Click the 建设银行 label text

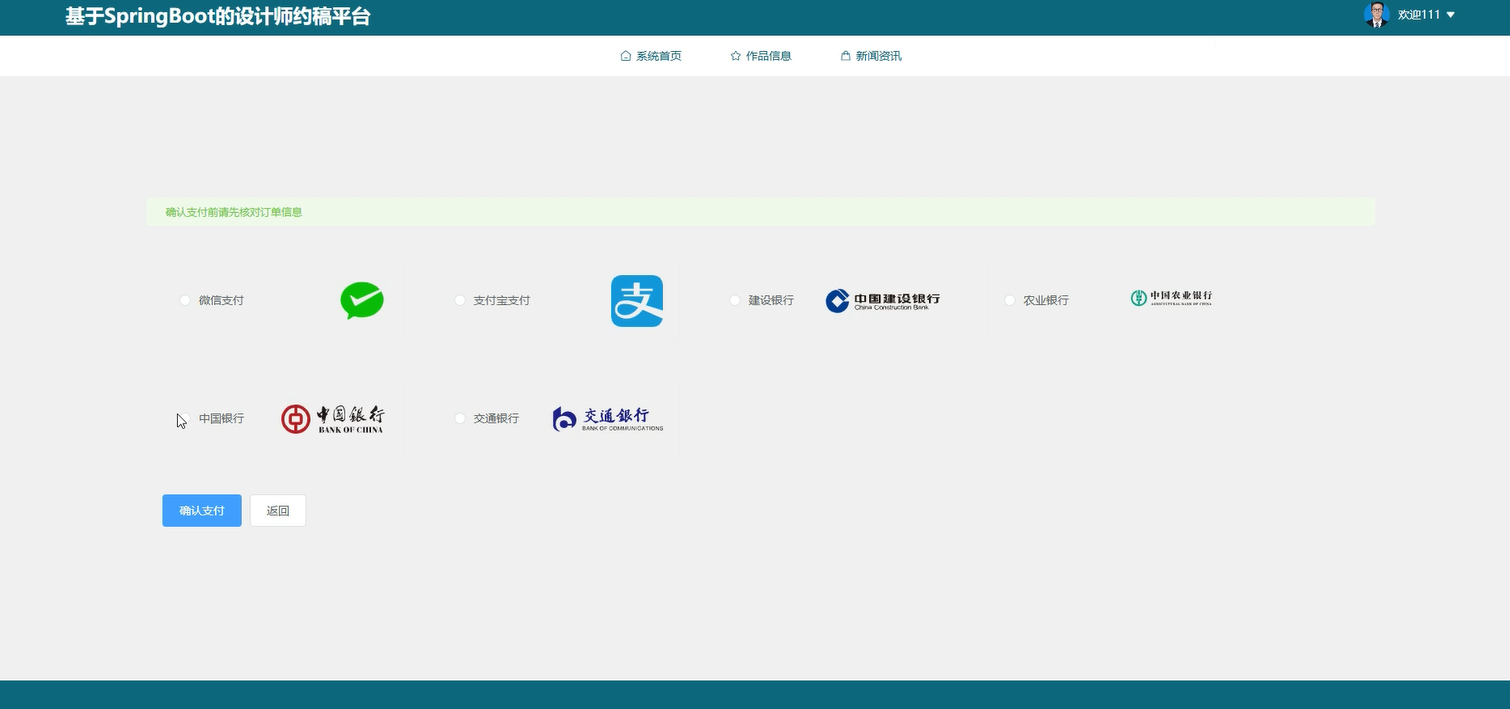tap(771, 300)
